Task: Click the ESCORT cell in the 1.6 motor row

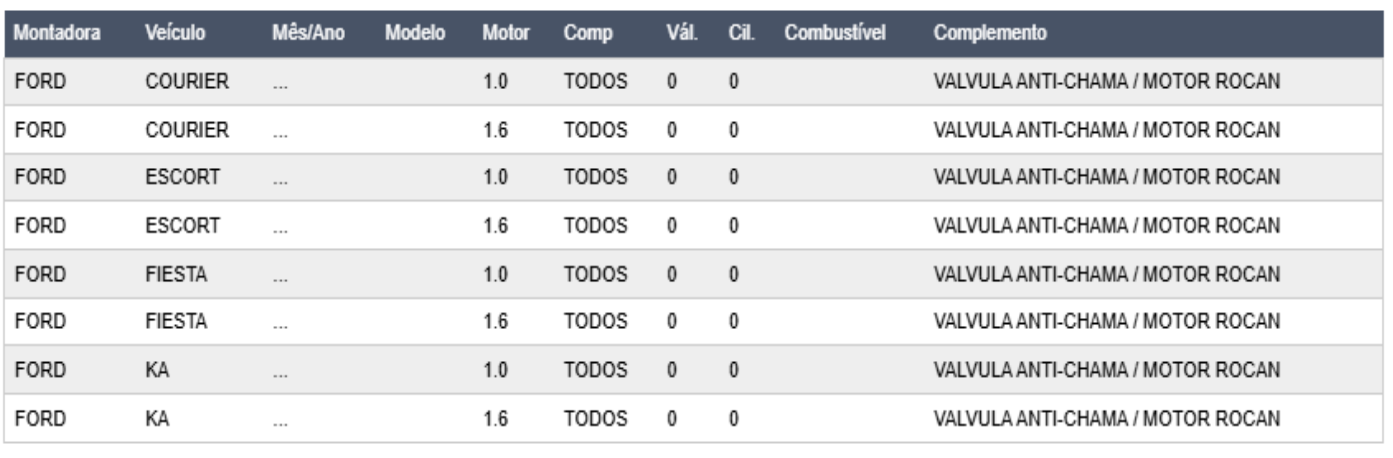Action: pyautogui.click(x=183, y=226)
